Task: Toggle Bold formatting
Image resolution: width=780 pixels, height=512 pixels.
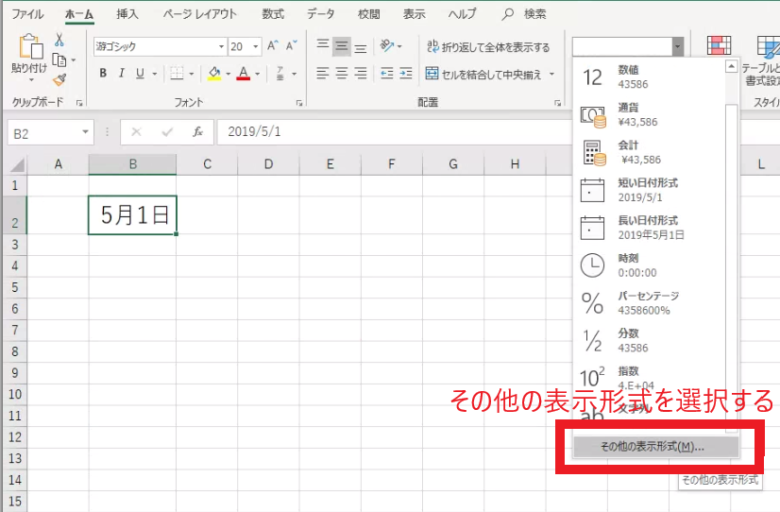Action: (103, 74)
